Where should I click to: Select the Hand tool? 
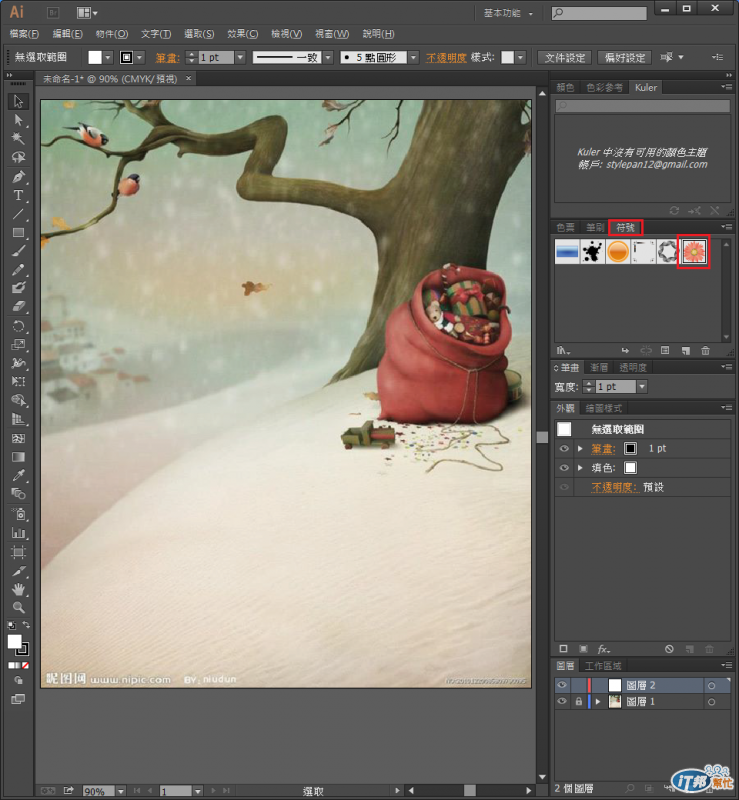(18, 589)
